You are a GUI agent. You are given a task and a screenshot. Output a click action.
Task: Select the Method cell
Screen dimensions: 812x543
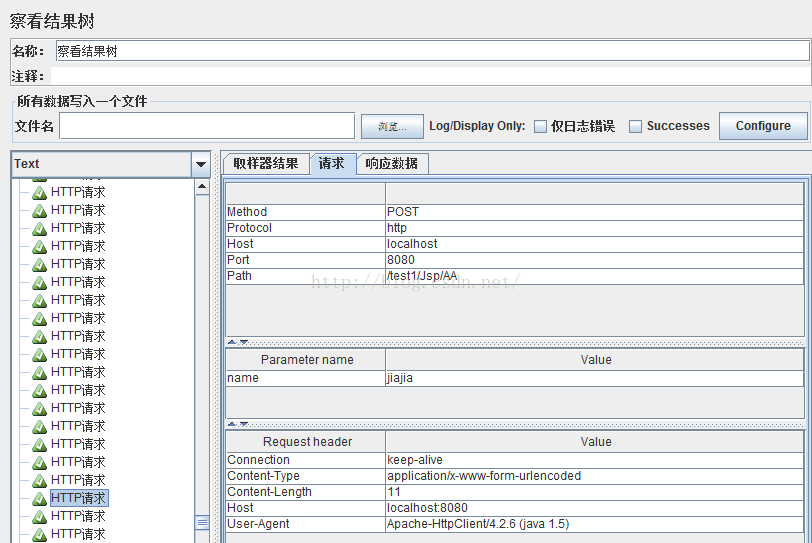[306, 212]
